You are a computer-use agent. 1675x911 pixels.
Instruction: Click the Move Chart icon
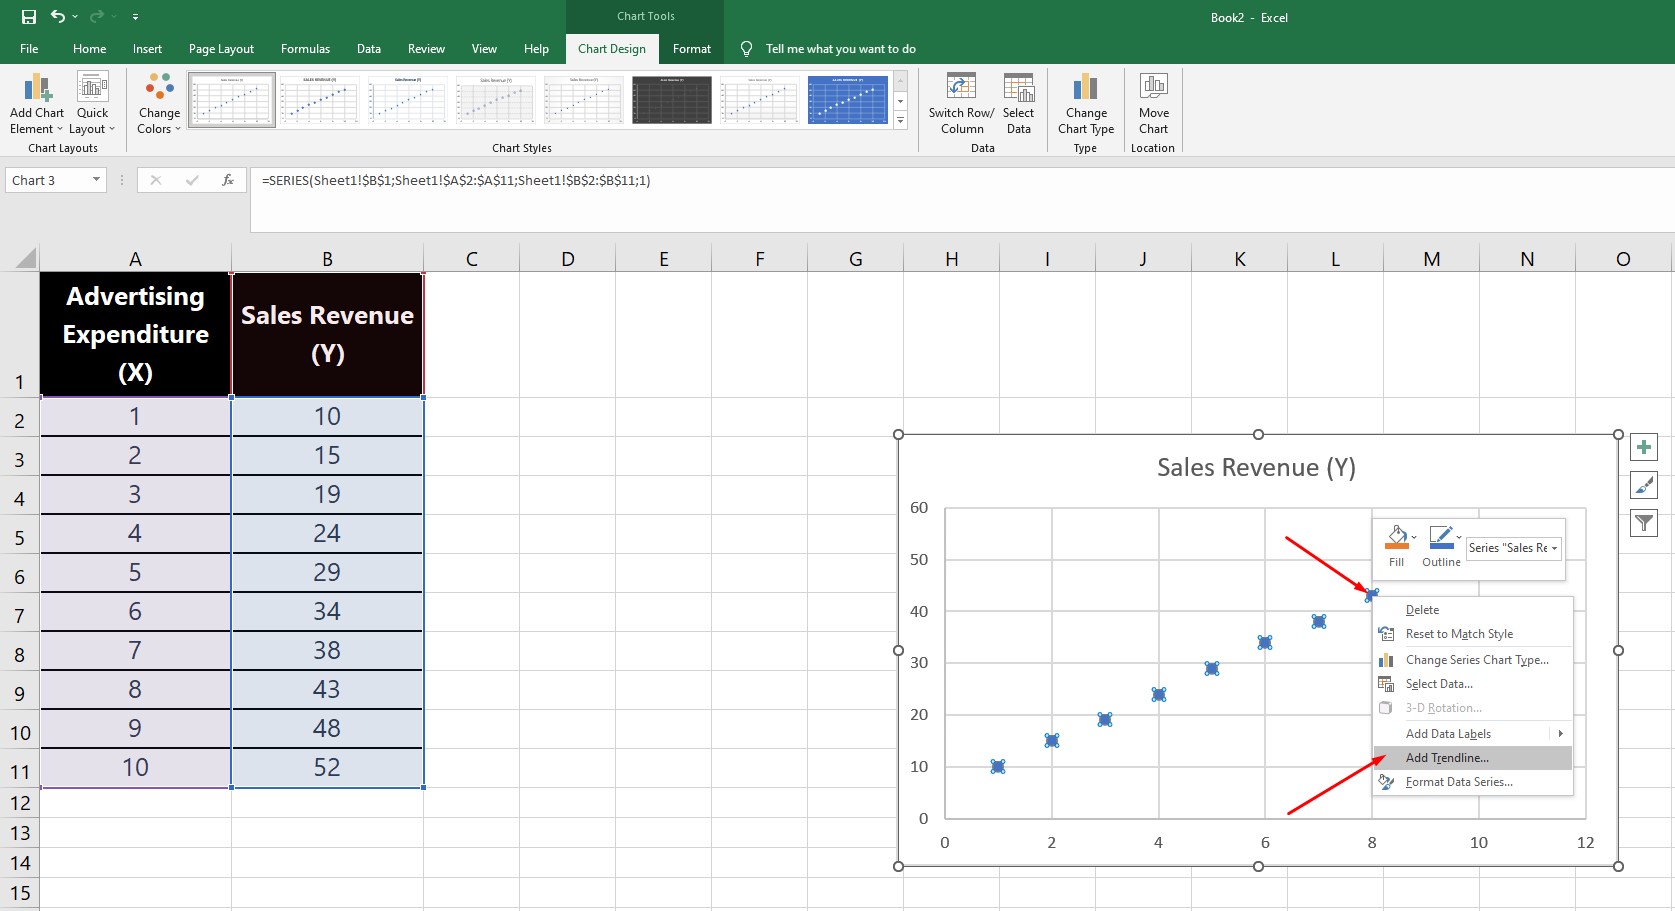point(1153,88)
